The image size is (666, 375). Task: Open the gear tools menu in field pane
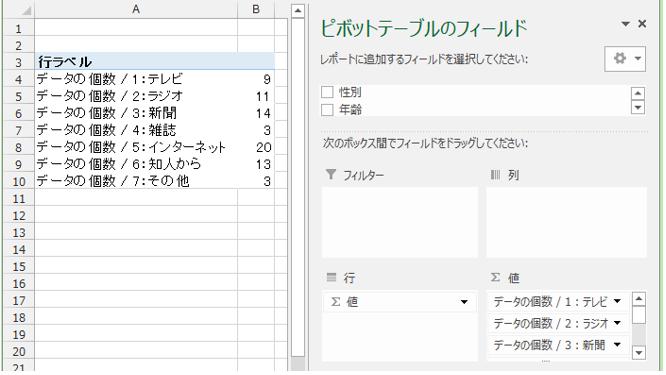click(625, 59)
